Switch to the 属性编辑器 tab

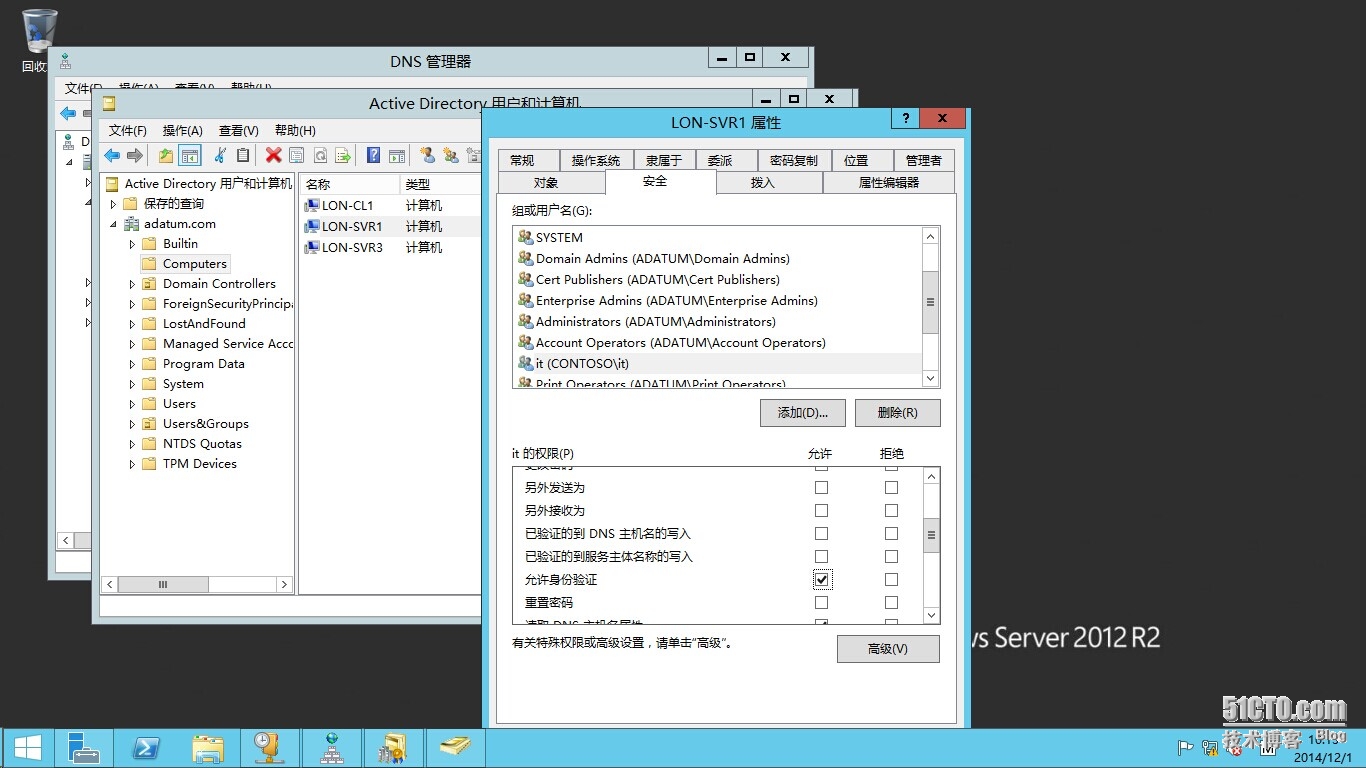click(x=889, y=182)
